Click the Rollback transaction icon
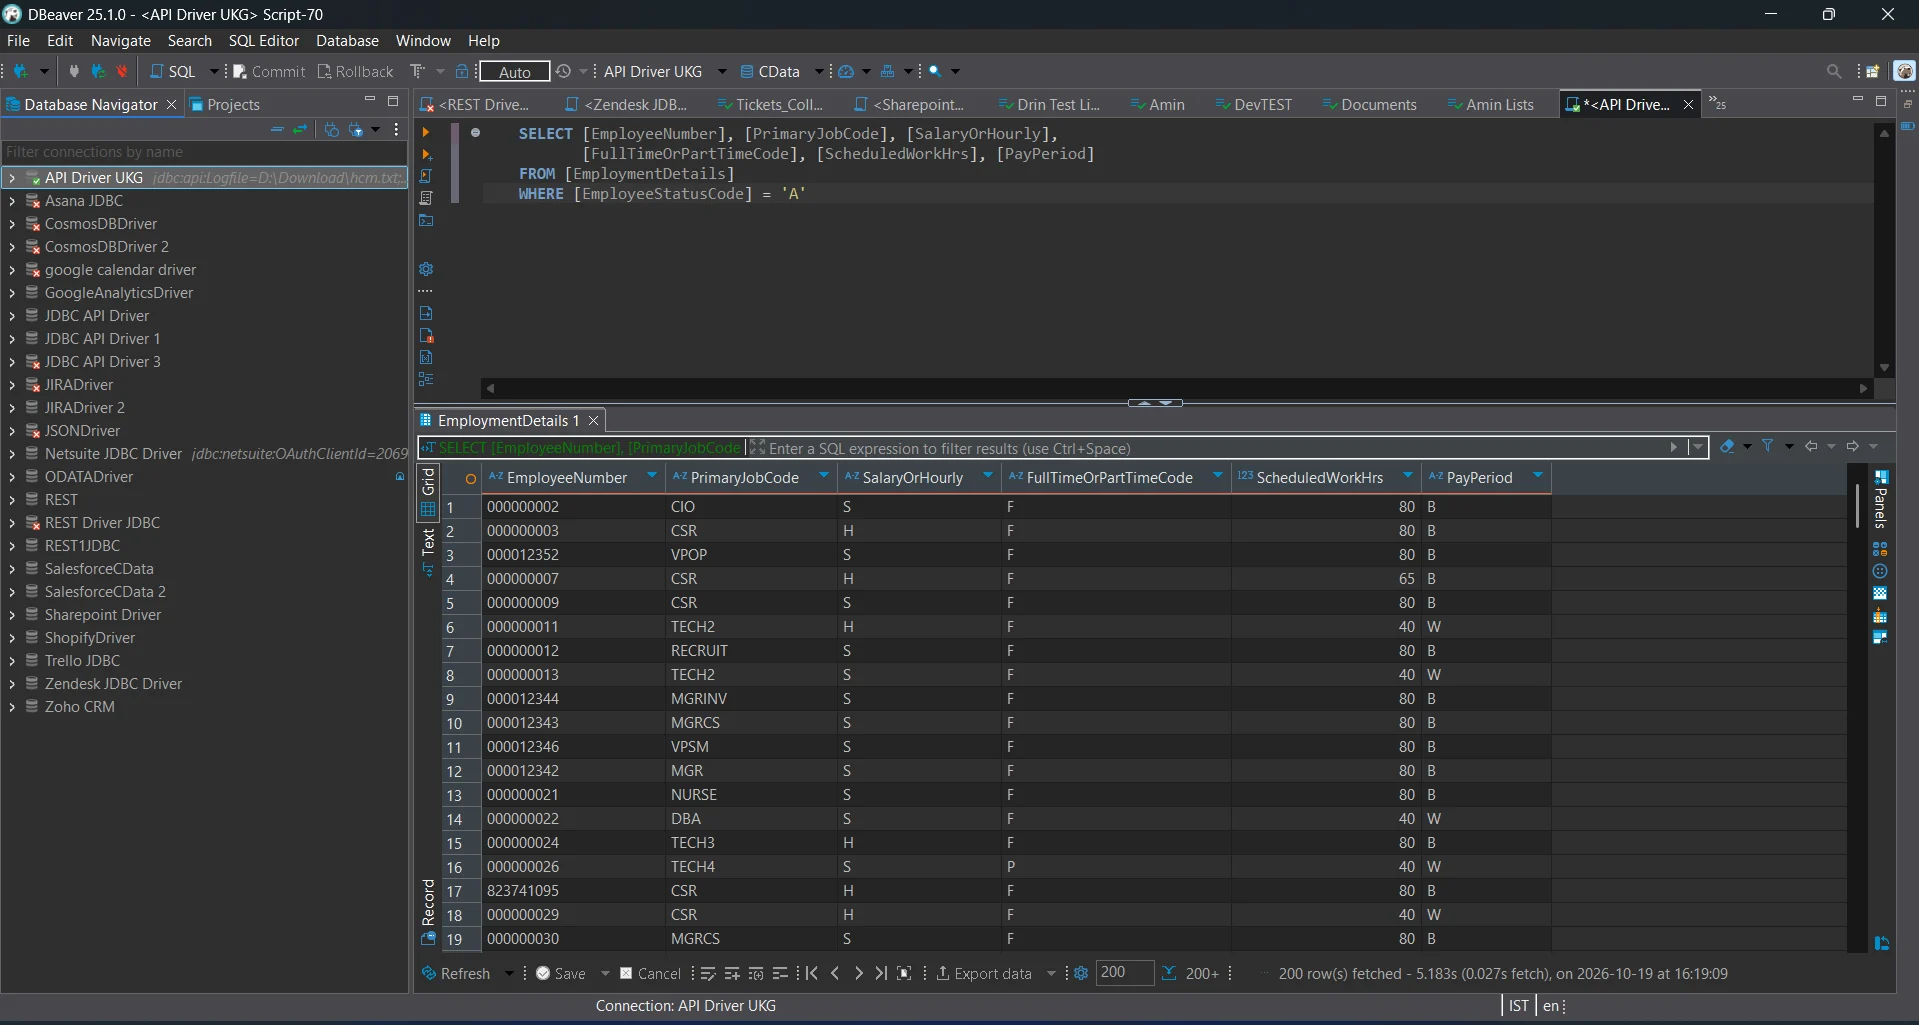This screenshot has width=1919, height=1025. tap(324, 71)
